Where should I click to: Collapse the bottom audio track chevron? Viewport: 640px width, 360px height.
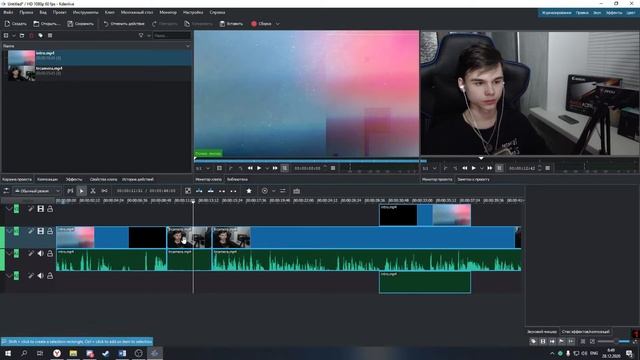point(9,276)
